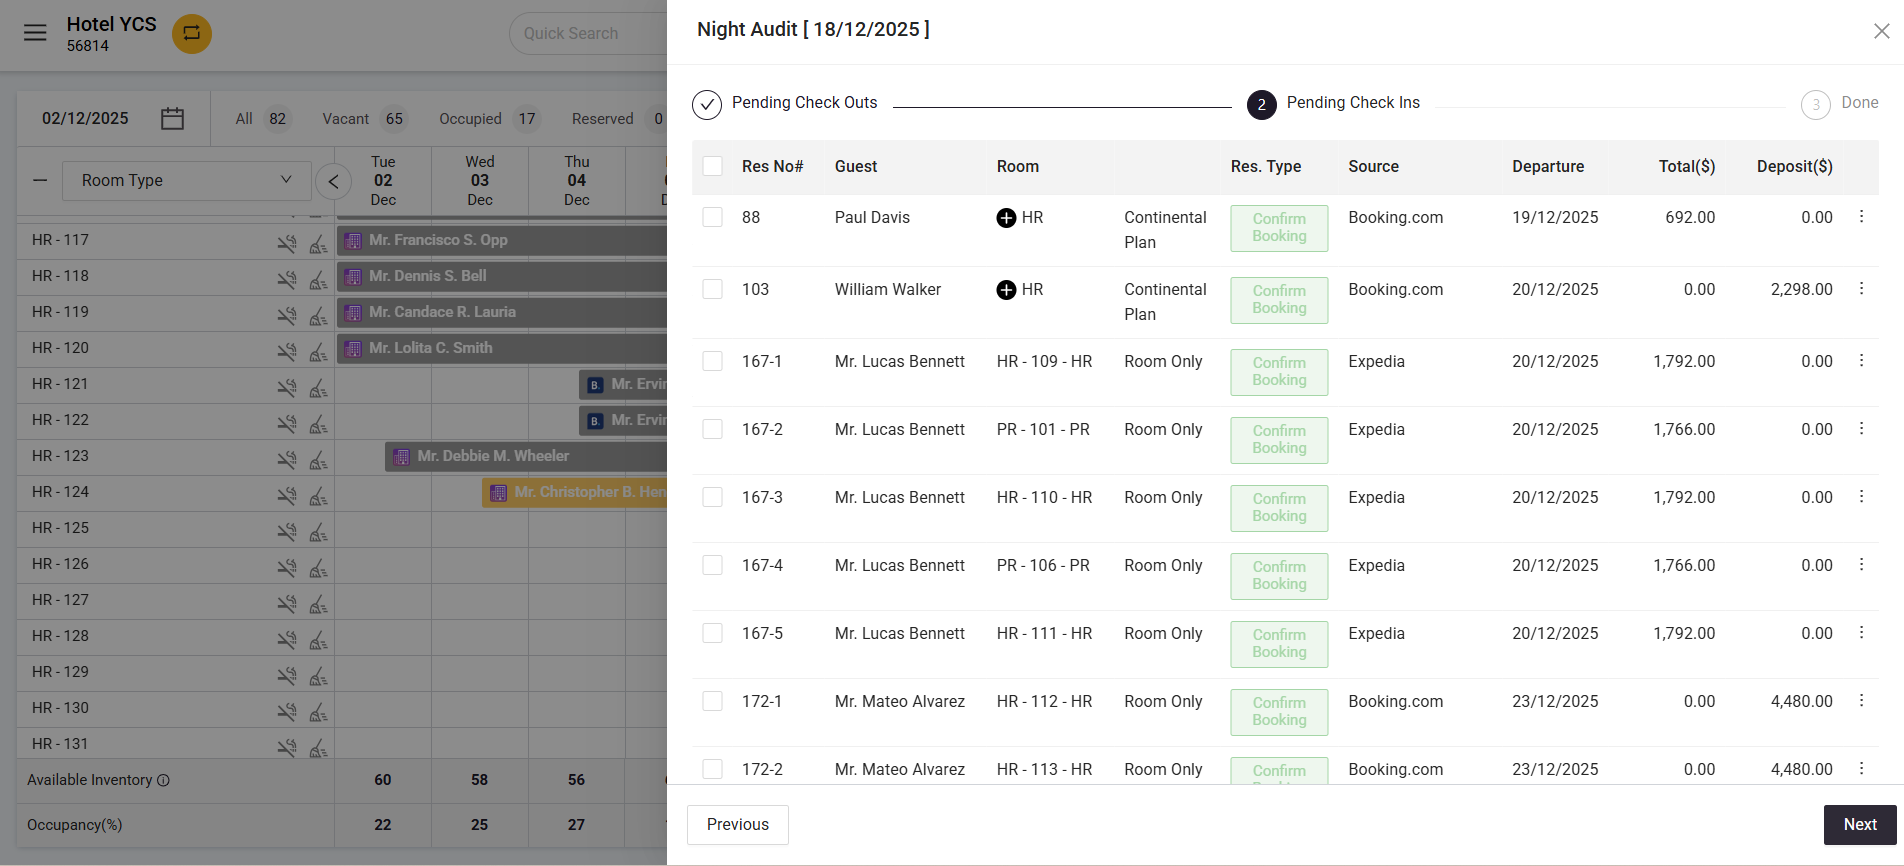Click the Pending Check Outs checkmark step

(707, 104)
